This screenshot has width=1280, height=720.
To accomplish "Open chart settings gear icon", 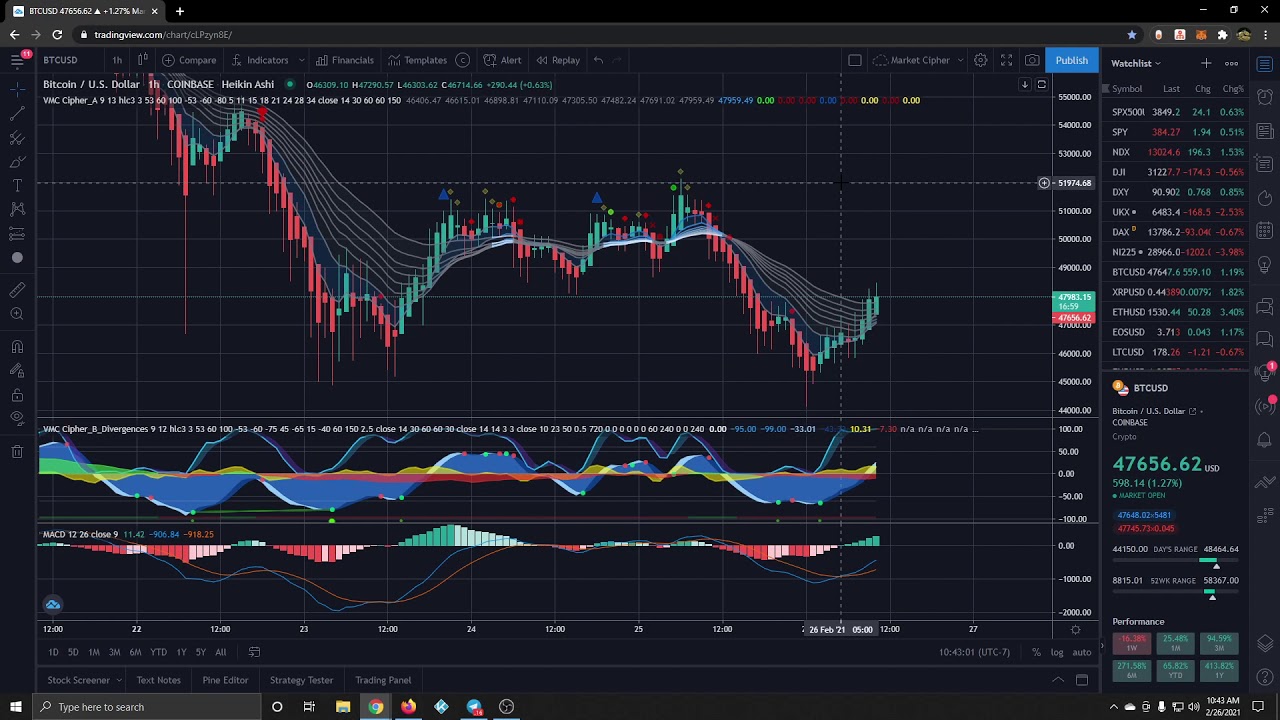I will [981, 60].
